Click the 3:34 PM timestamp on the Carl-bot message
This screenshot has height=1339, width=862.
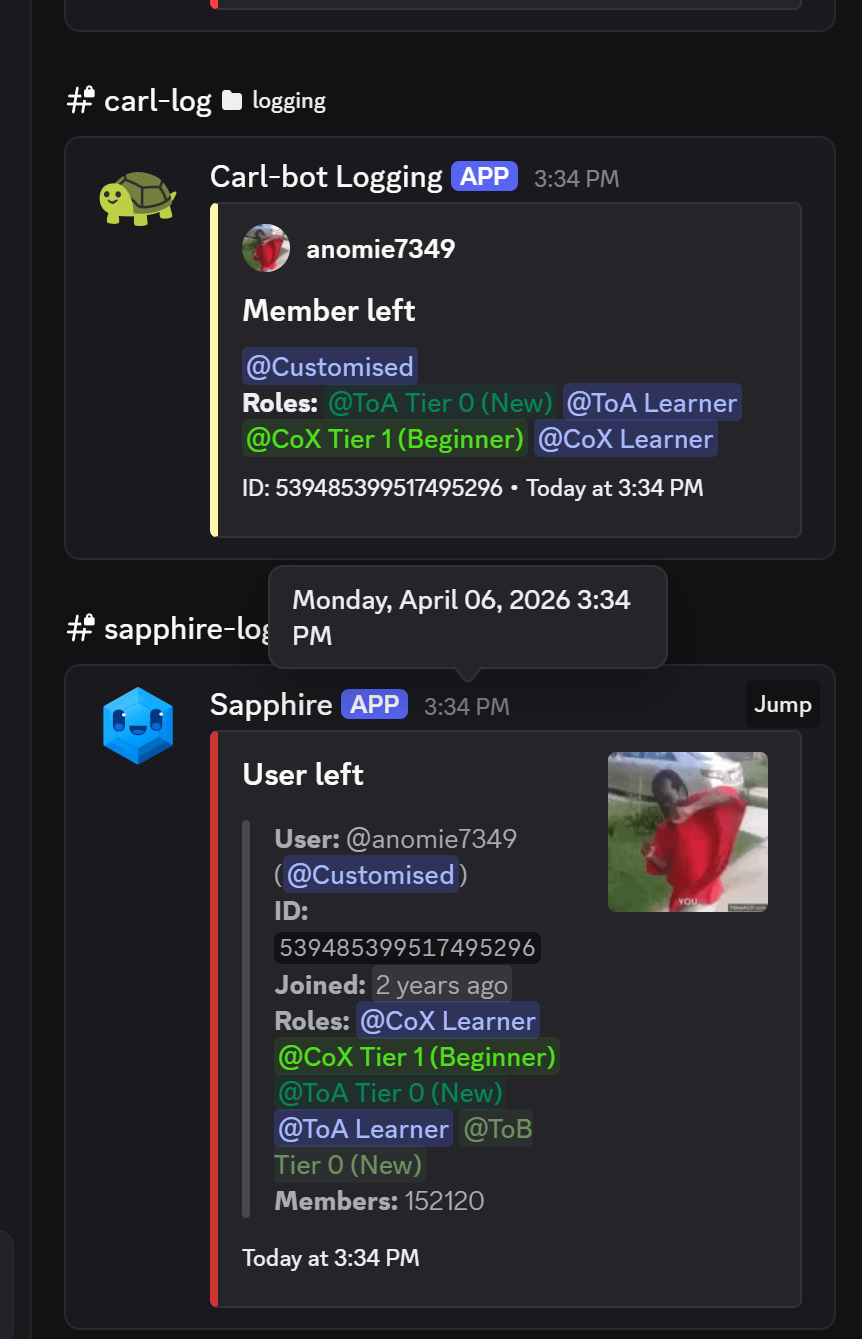click(576, 179)
